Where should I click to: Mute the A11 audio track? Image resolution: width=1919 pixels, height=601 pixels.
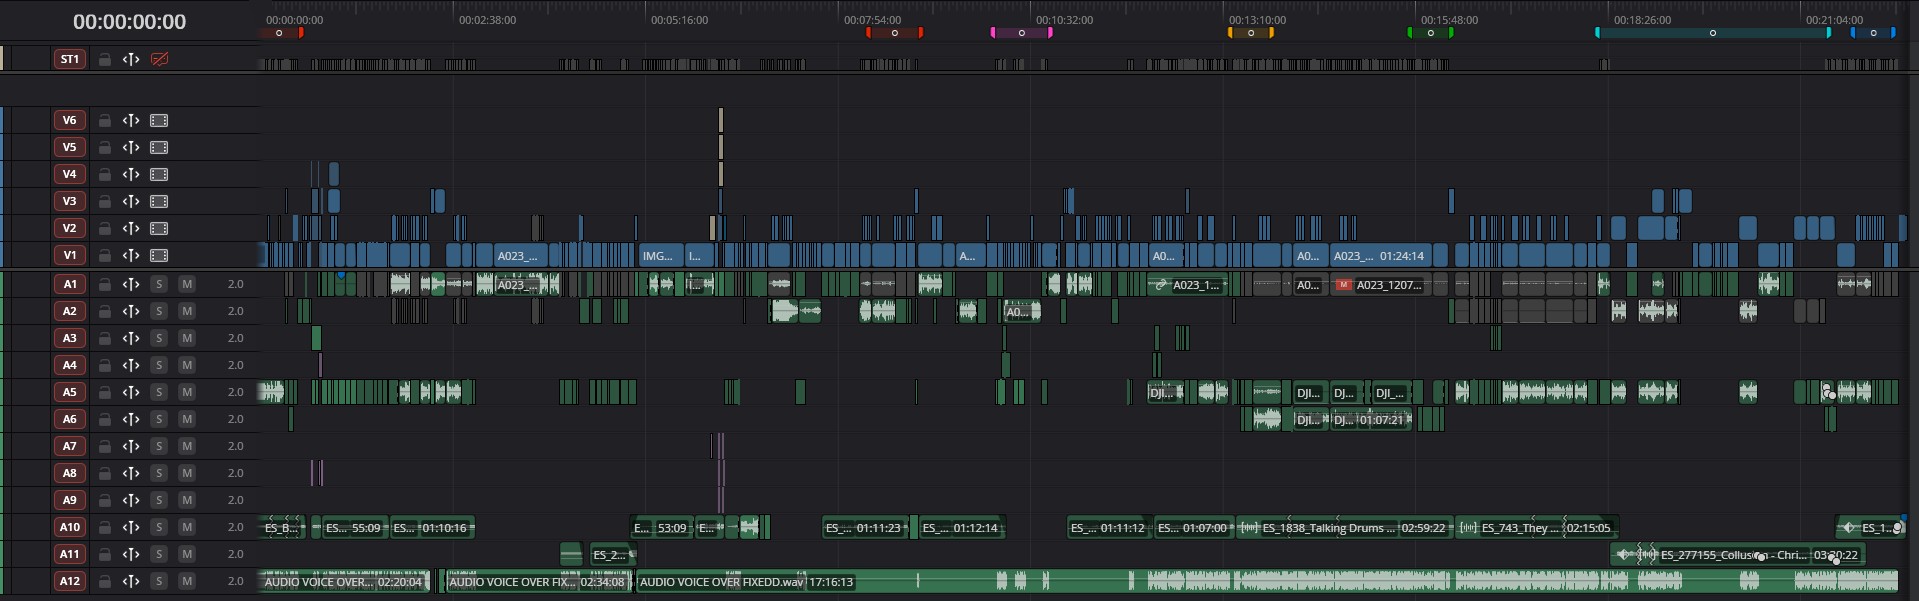[x=186, y=554]
